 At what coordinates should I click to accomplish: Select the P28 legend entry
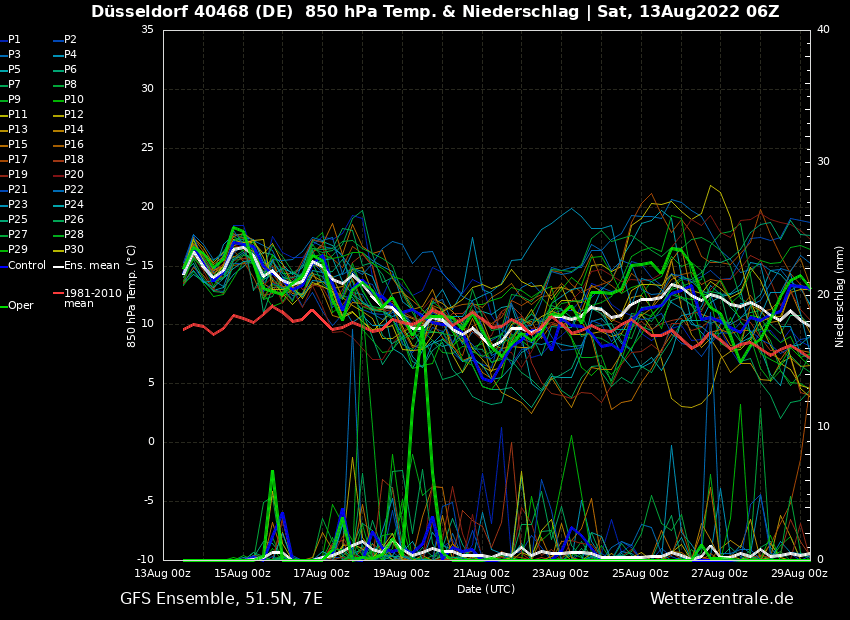click(x=74, y=235)
